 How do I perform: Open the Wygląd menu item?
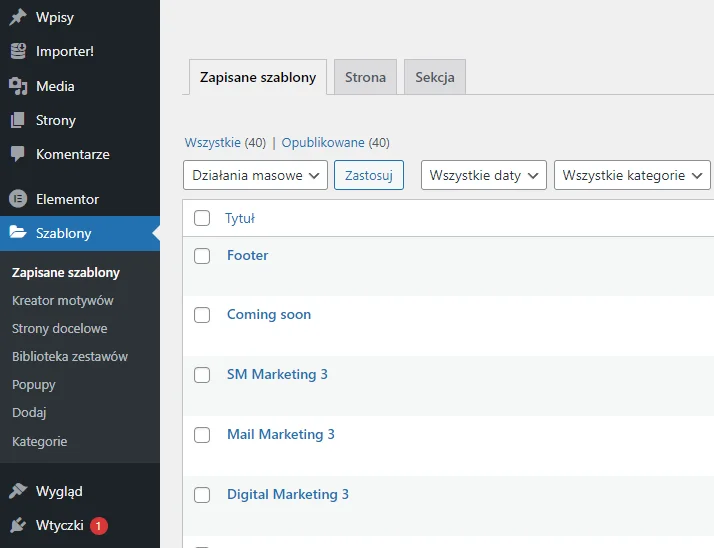[x=80, y=491]
